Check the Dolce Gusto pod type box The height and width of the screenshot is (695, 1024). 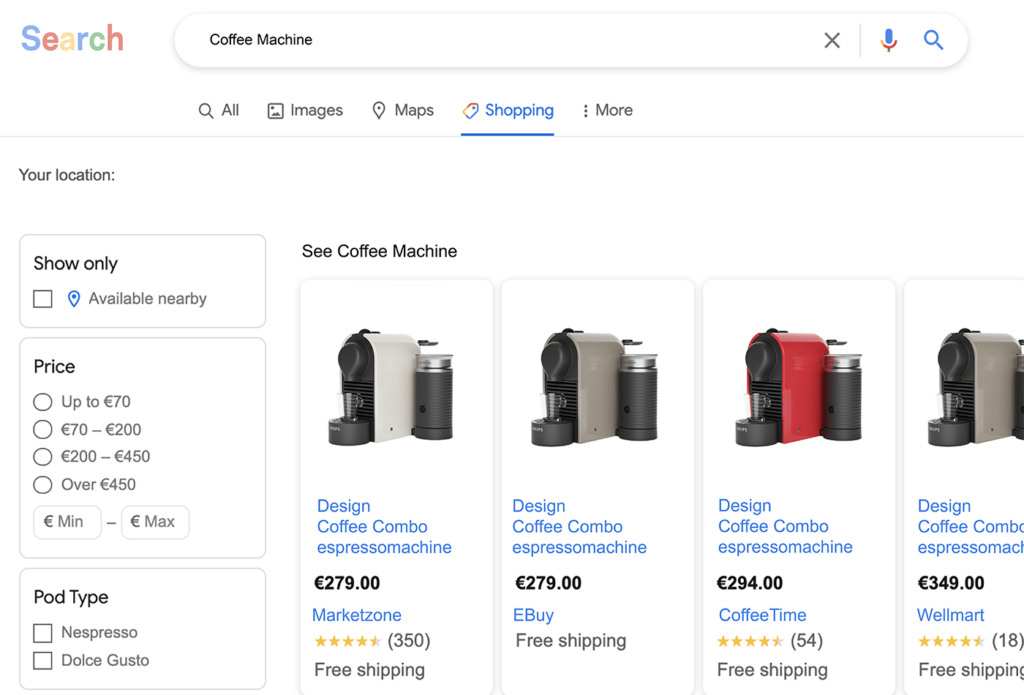(x=43, y=660)
